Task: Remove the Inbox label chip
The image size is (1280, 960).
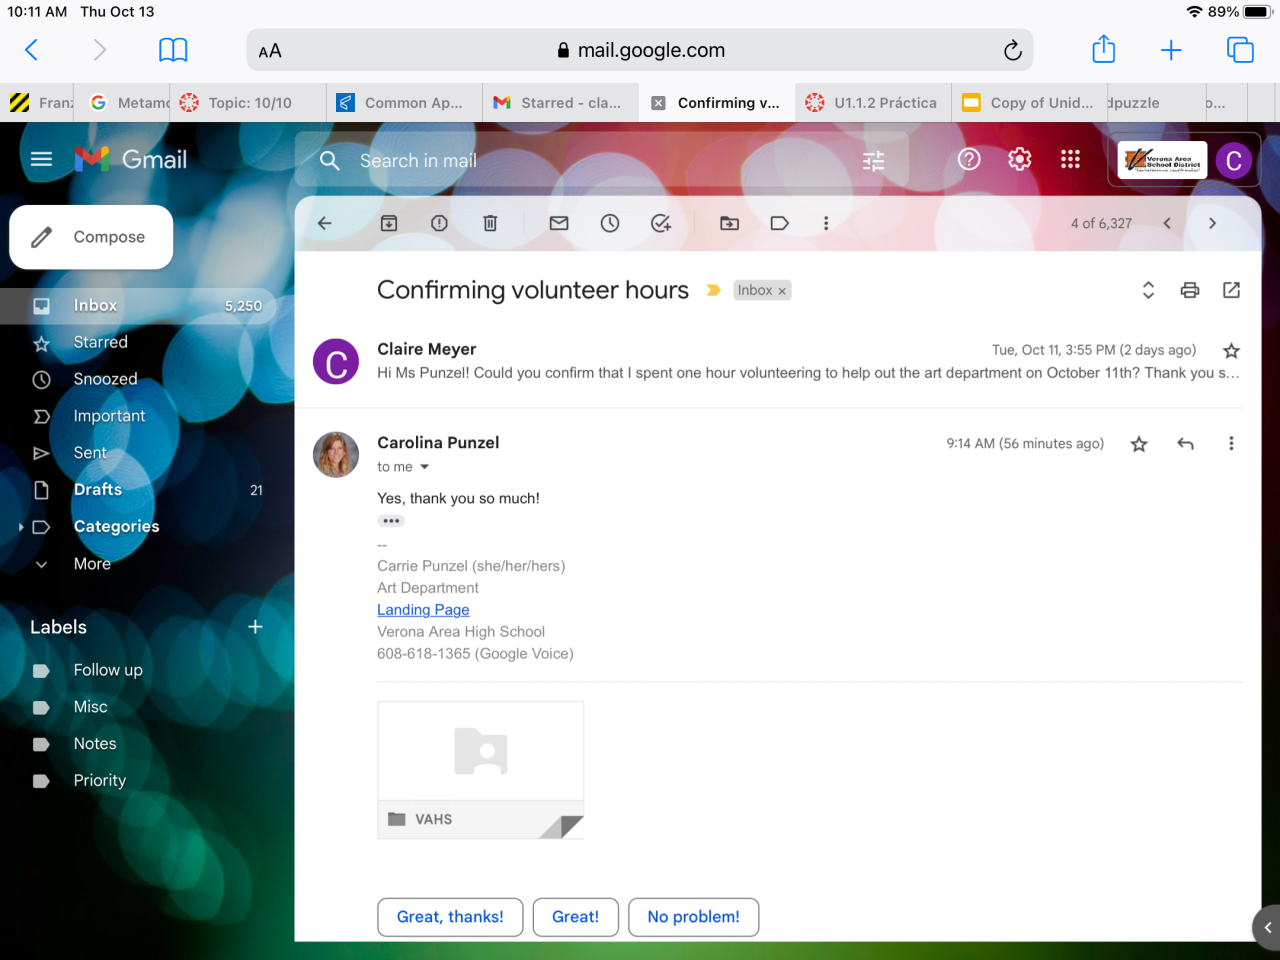Action: [782, 291]
